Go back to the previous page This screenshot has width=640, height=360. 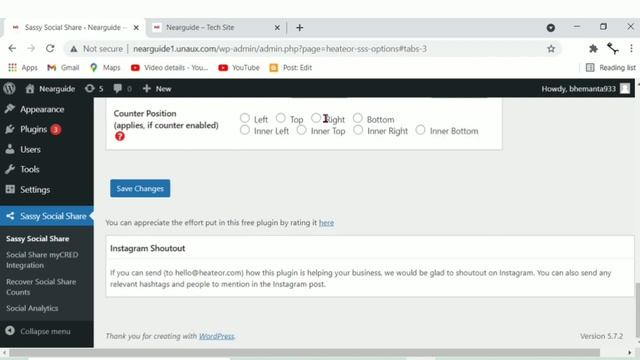(12, 48)
